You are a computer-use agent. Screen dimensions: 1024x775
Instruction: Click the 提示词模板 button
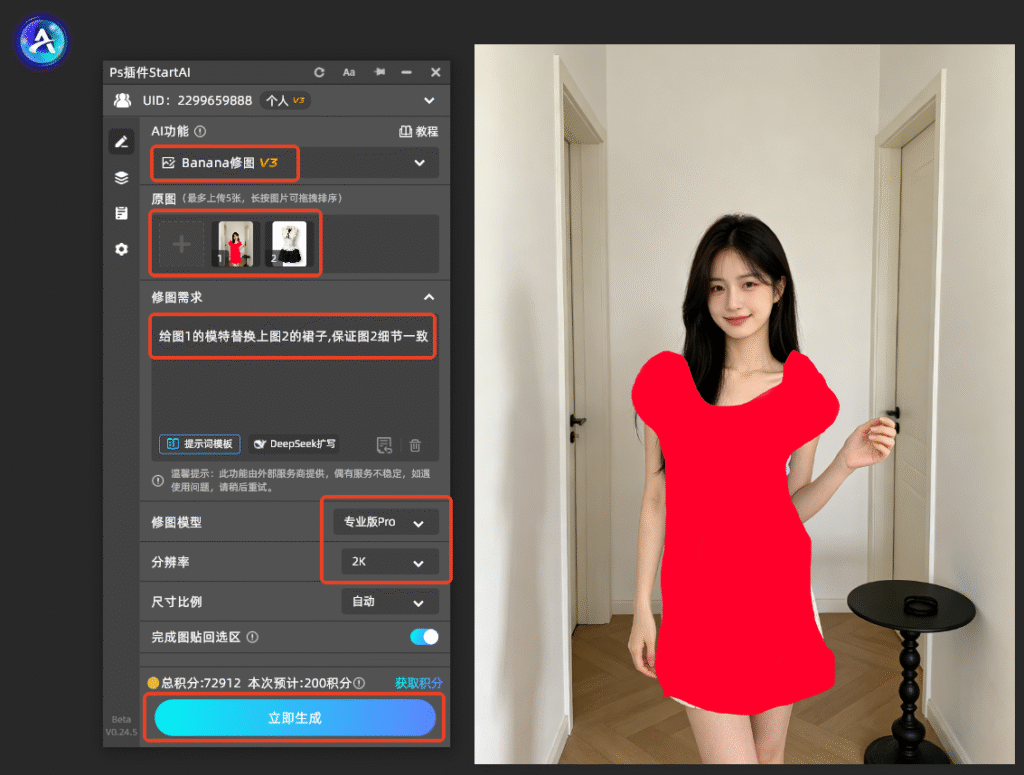click(200, 444)
